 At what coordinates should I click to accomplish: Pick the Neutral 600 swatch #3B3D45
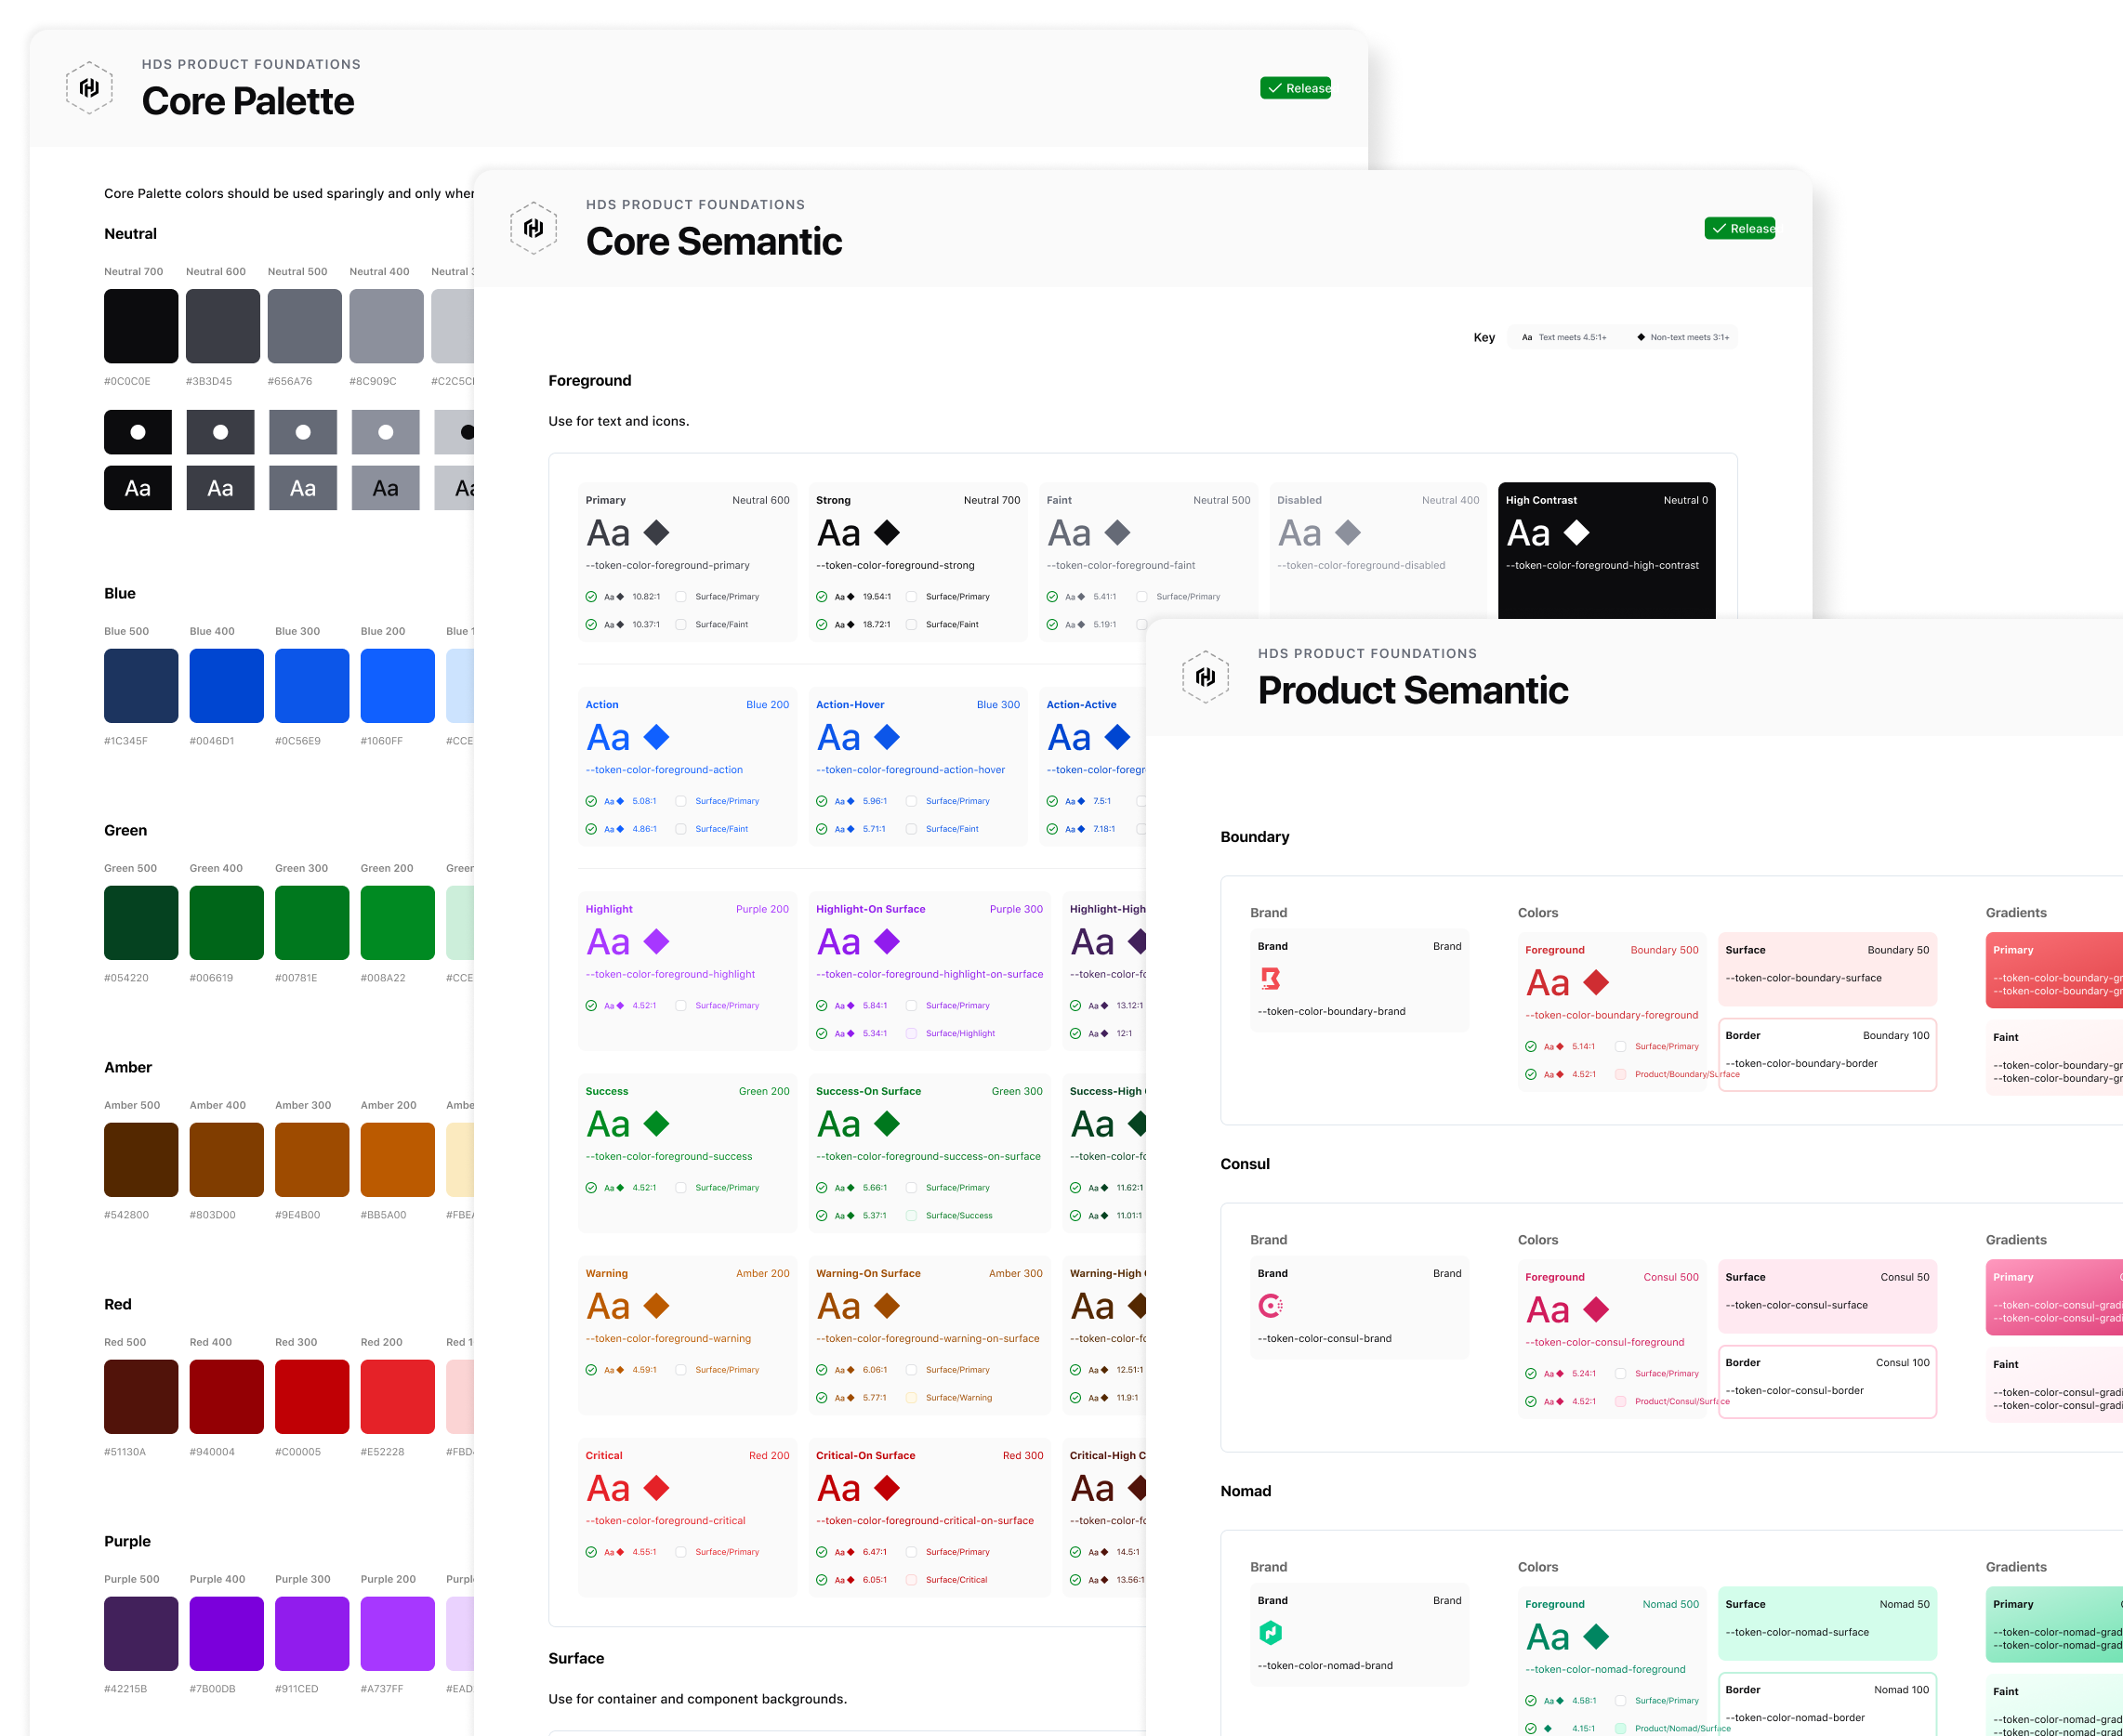coord(223,326)
